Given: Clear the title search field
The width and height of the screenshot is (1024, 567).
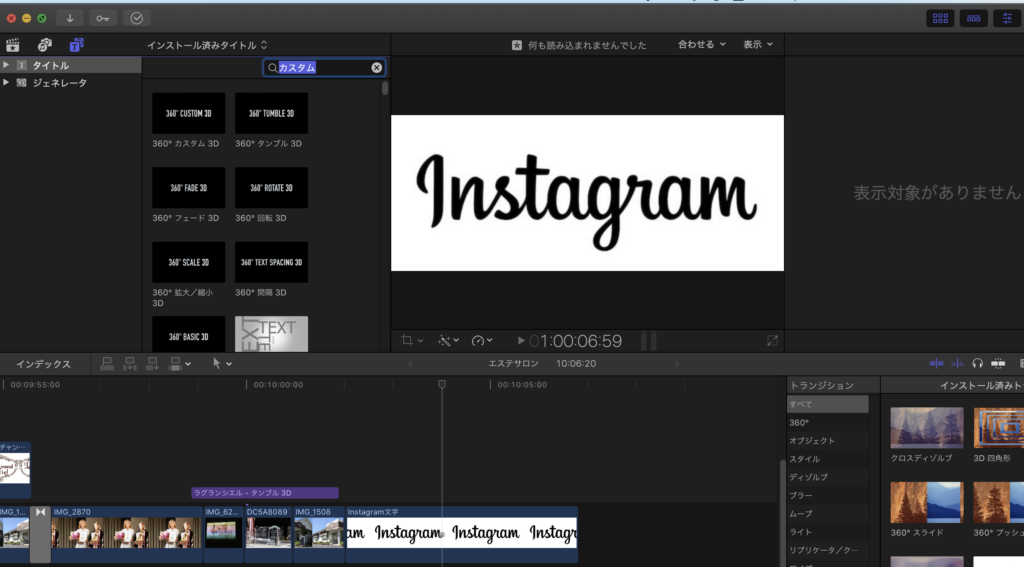Looking at the screenshot, I should pyautogui.click(x=377, y=67).
